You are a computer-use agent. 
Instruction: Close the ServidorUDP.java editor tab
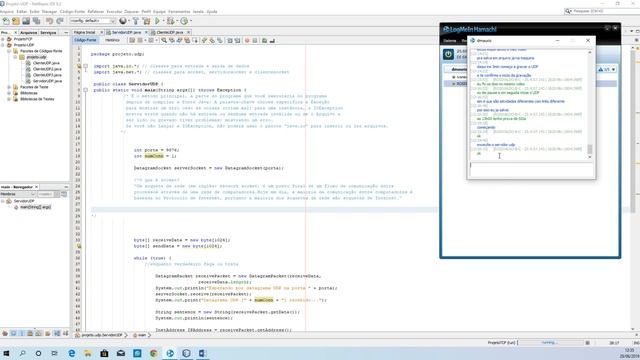pyautogui.click(x=146, y=32)
